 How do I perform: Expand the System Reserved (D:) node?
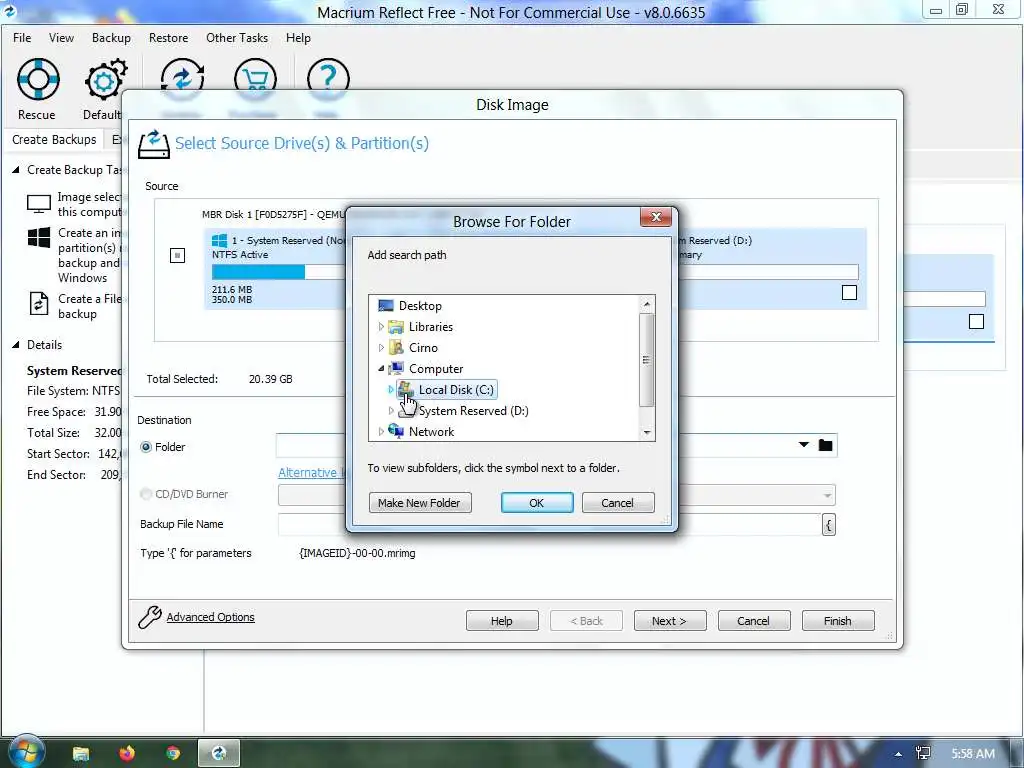(x=391, y=410)
